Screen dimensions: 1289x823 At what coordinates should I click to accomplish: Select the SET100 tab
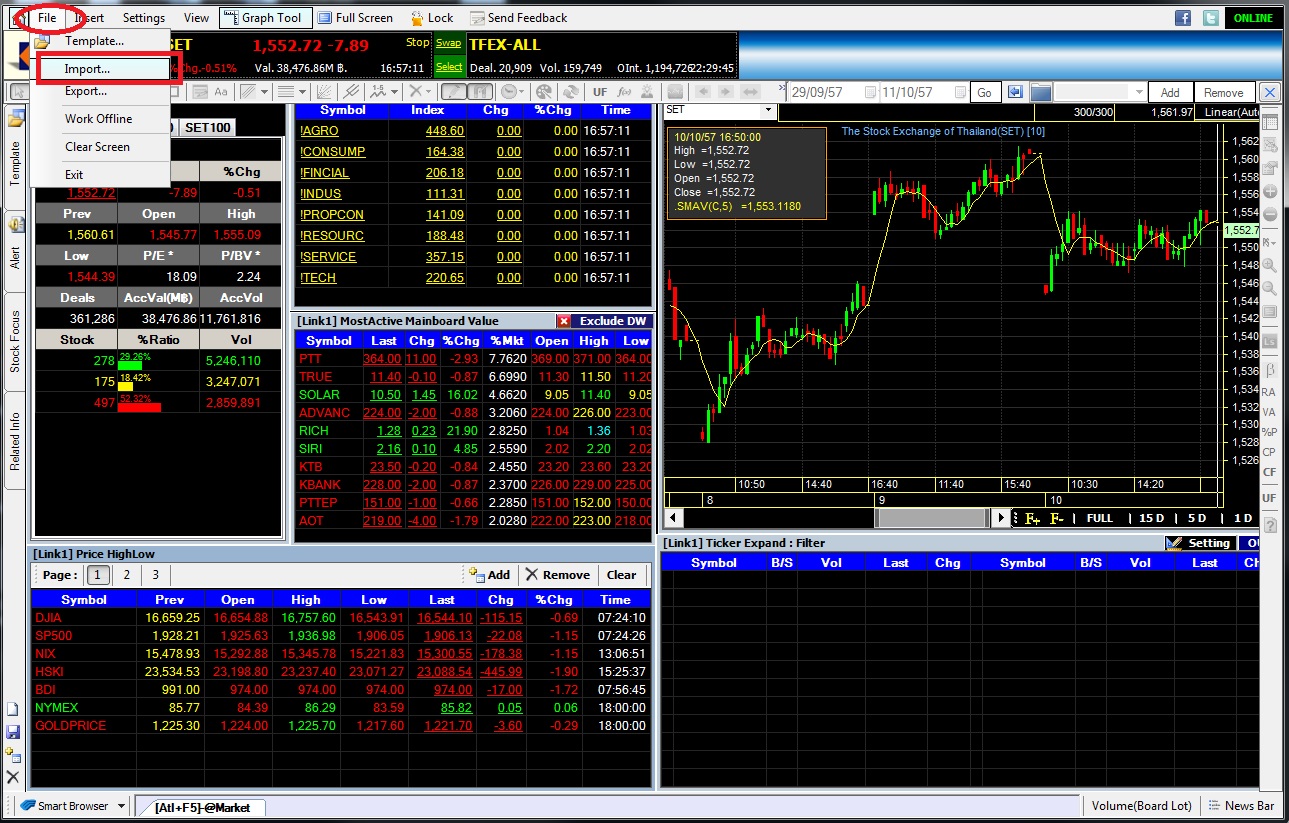207,127
